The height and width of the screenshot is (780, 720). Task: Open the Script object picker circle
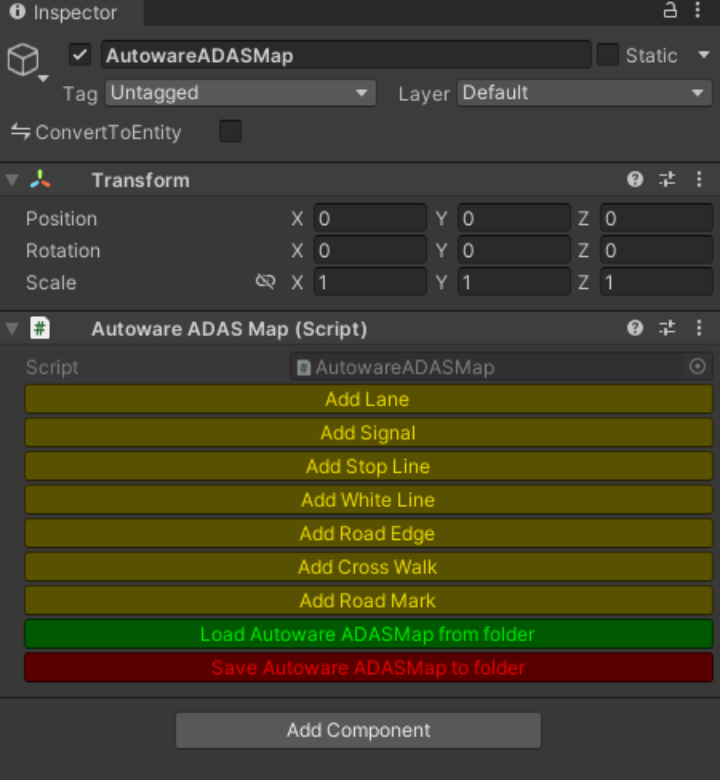coord(697,367)
